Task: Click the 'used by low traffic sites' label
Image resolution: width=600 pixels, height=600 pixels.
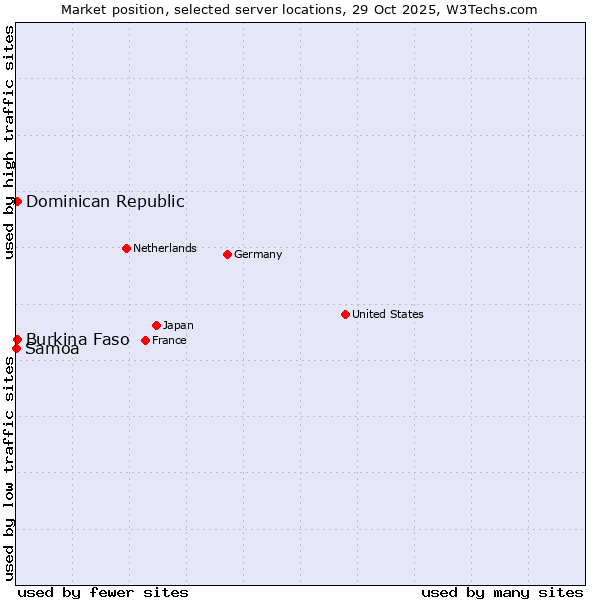Action: coord(9,468)
